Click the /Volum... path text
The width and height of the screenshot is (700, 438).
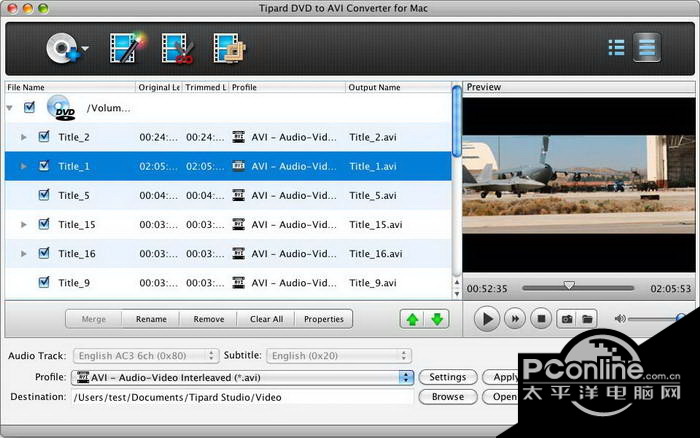pos(108,108)
